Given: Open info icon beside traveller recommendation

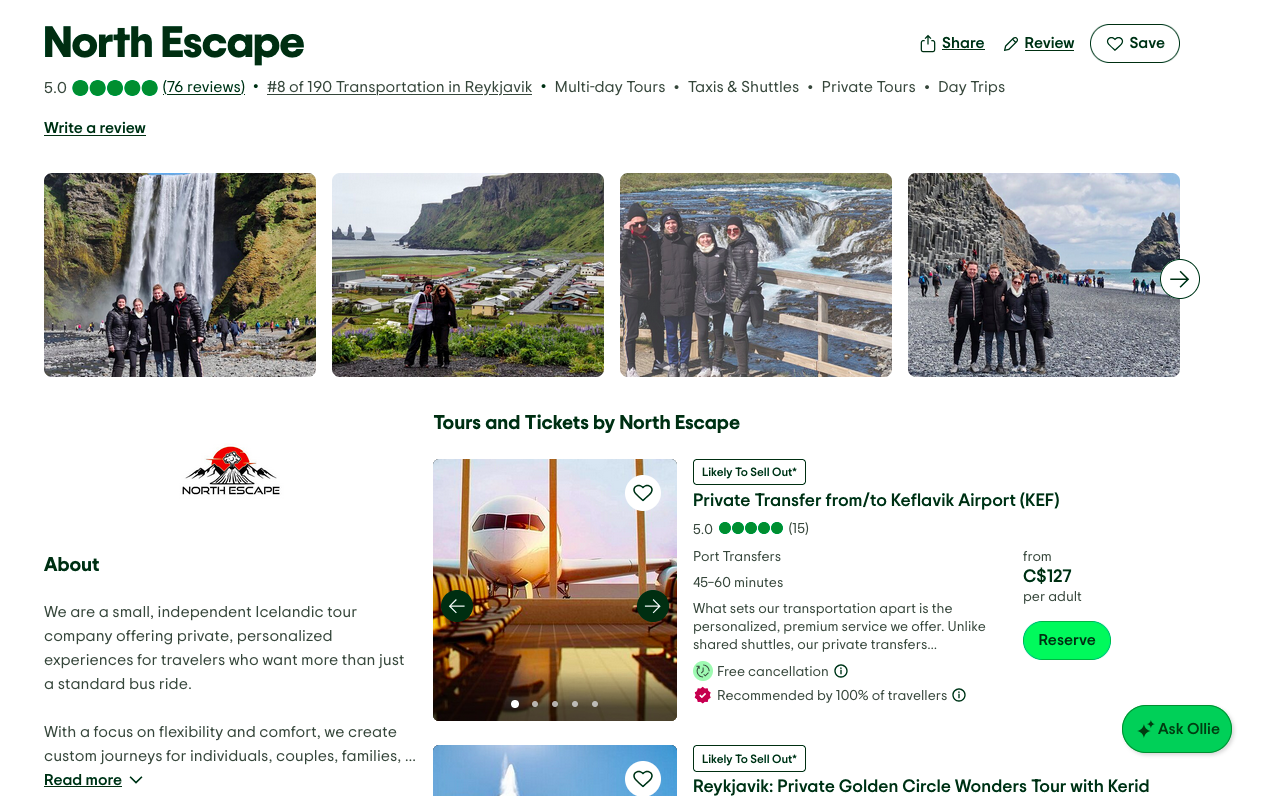Looking at the screenshot, I should 959,695.
